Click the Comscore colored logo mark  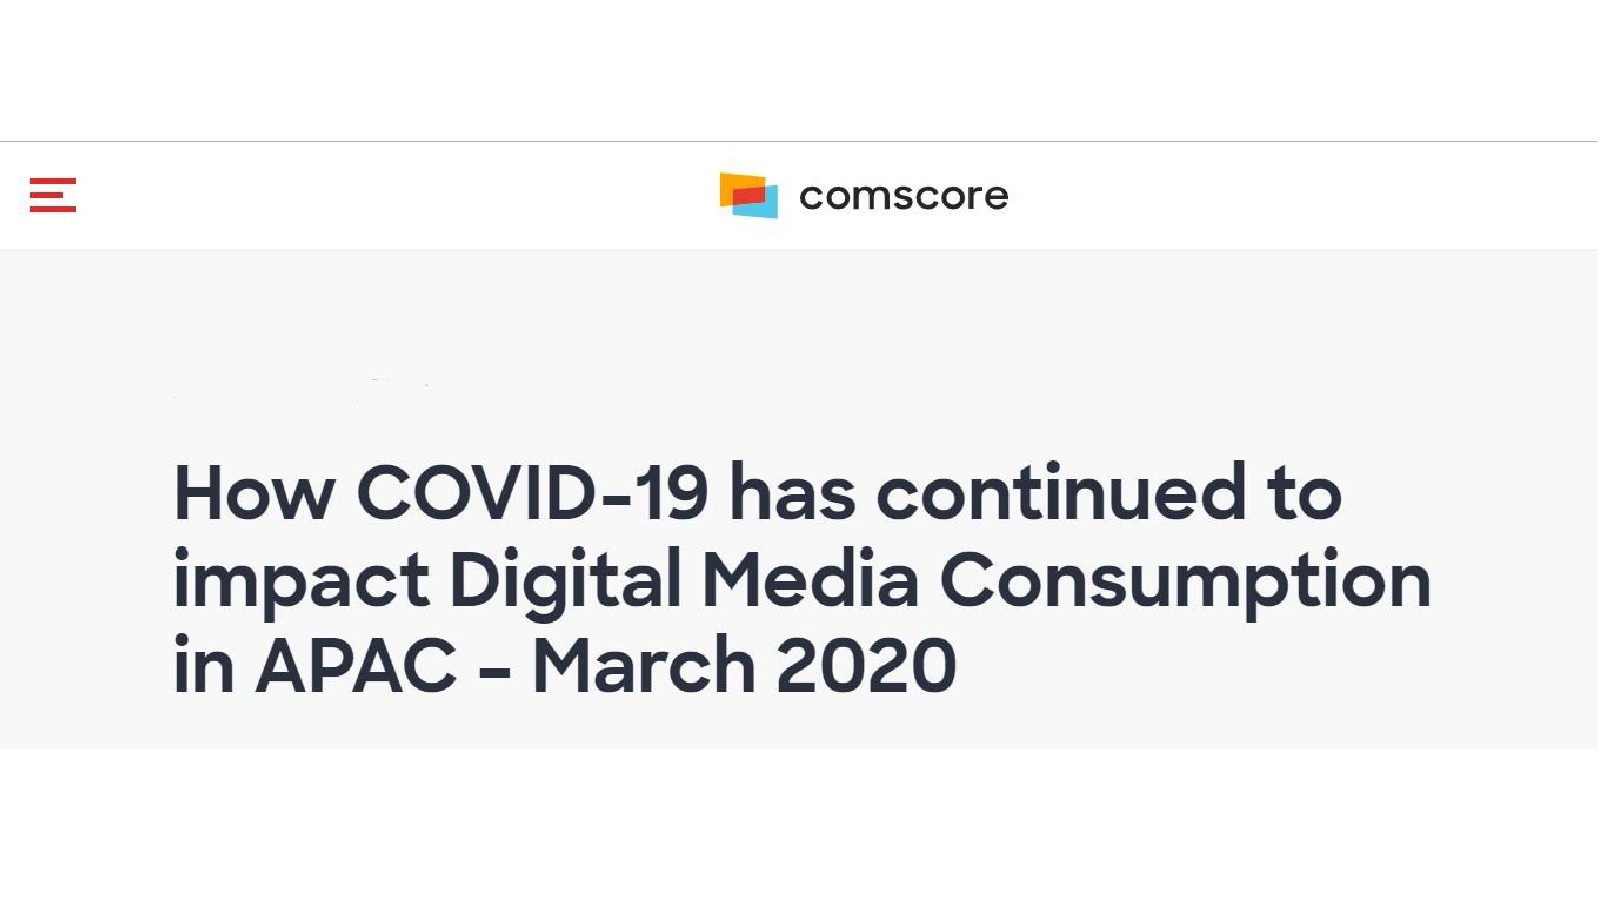(749, 195)
